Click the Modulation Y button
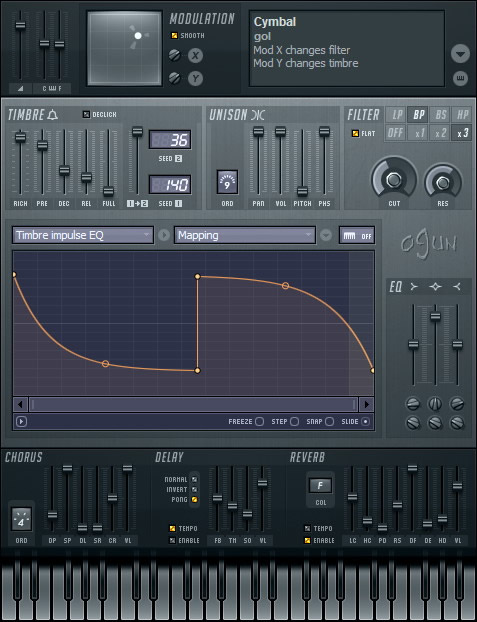Viewport: 477px width, 622px height. [195, 79]
